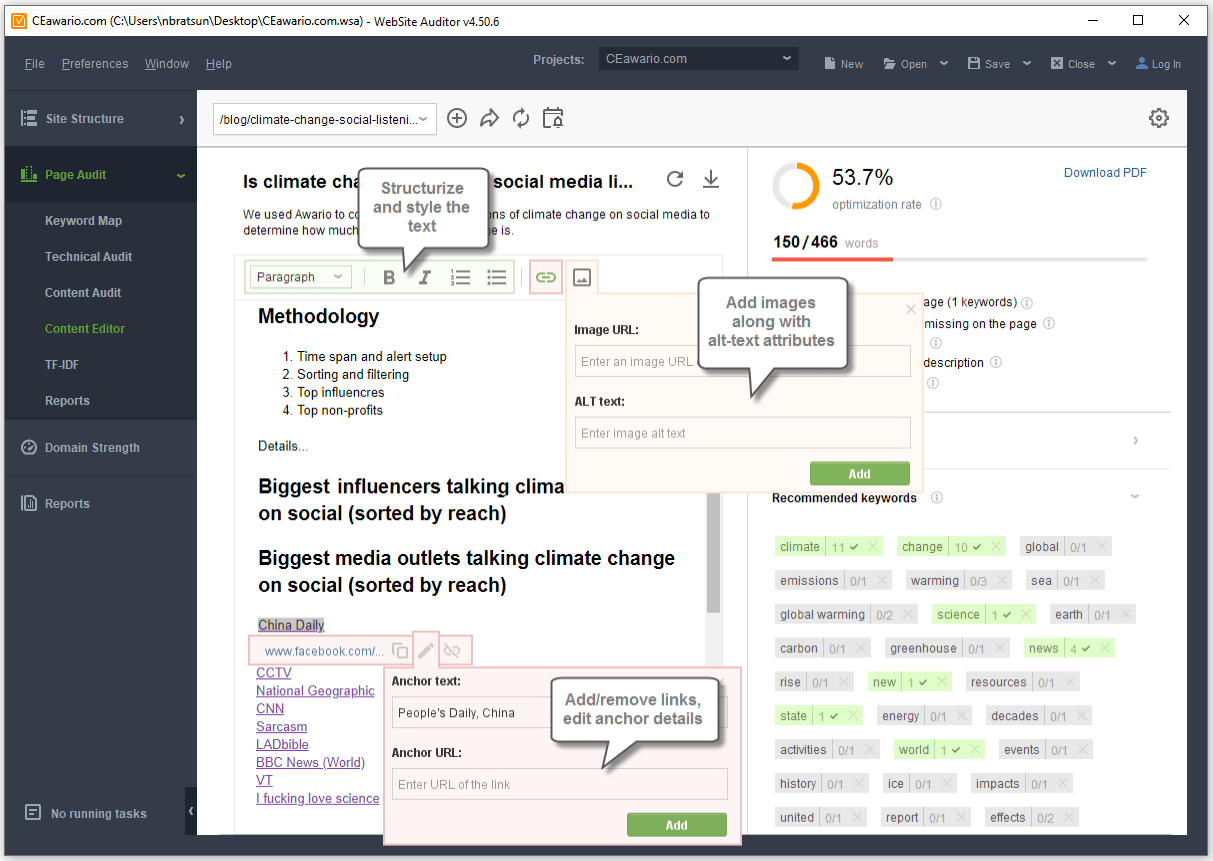
Task: Remove the 'news' keyword tag
Action: tap(1103, 648)
